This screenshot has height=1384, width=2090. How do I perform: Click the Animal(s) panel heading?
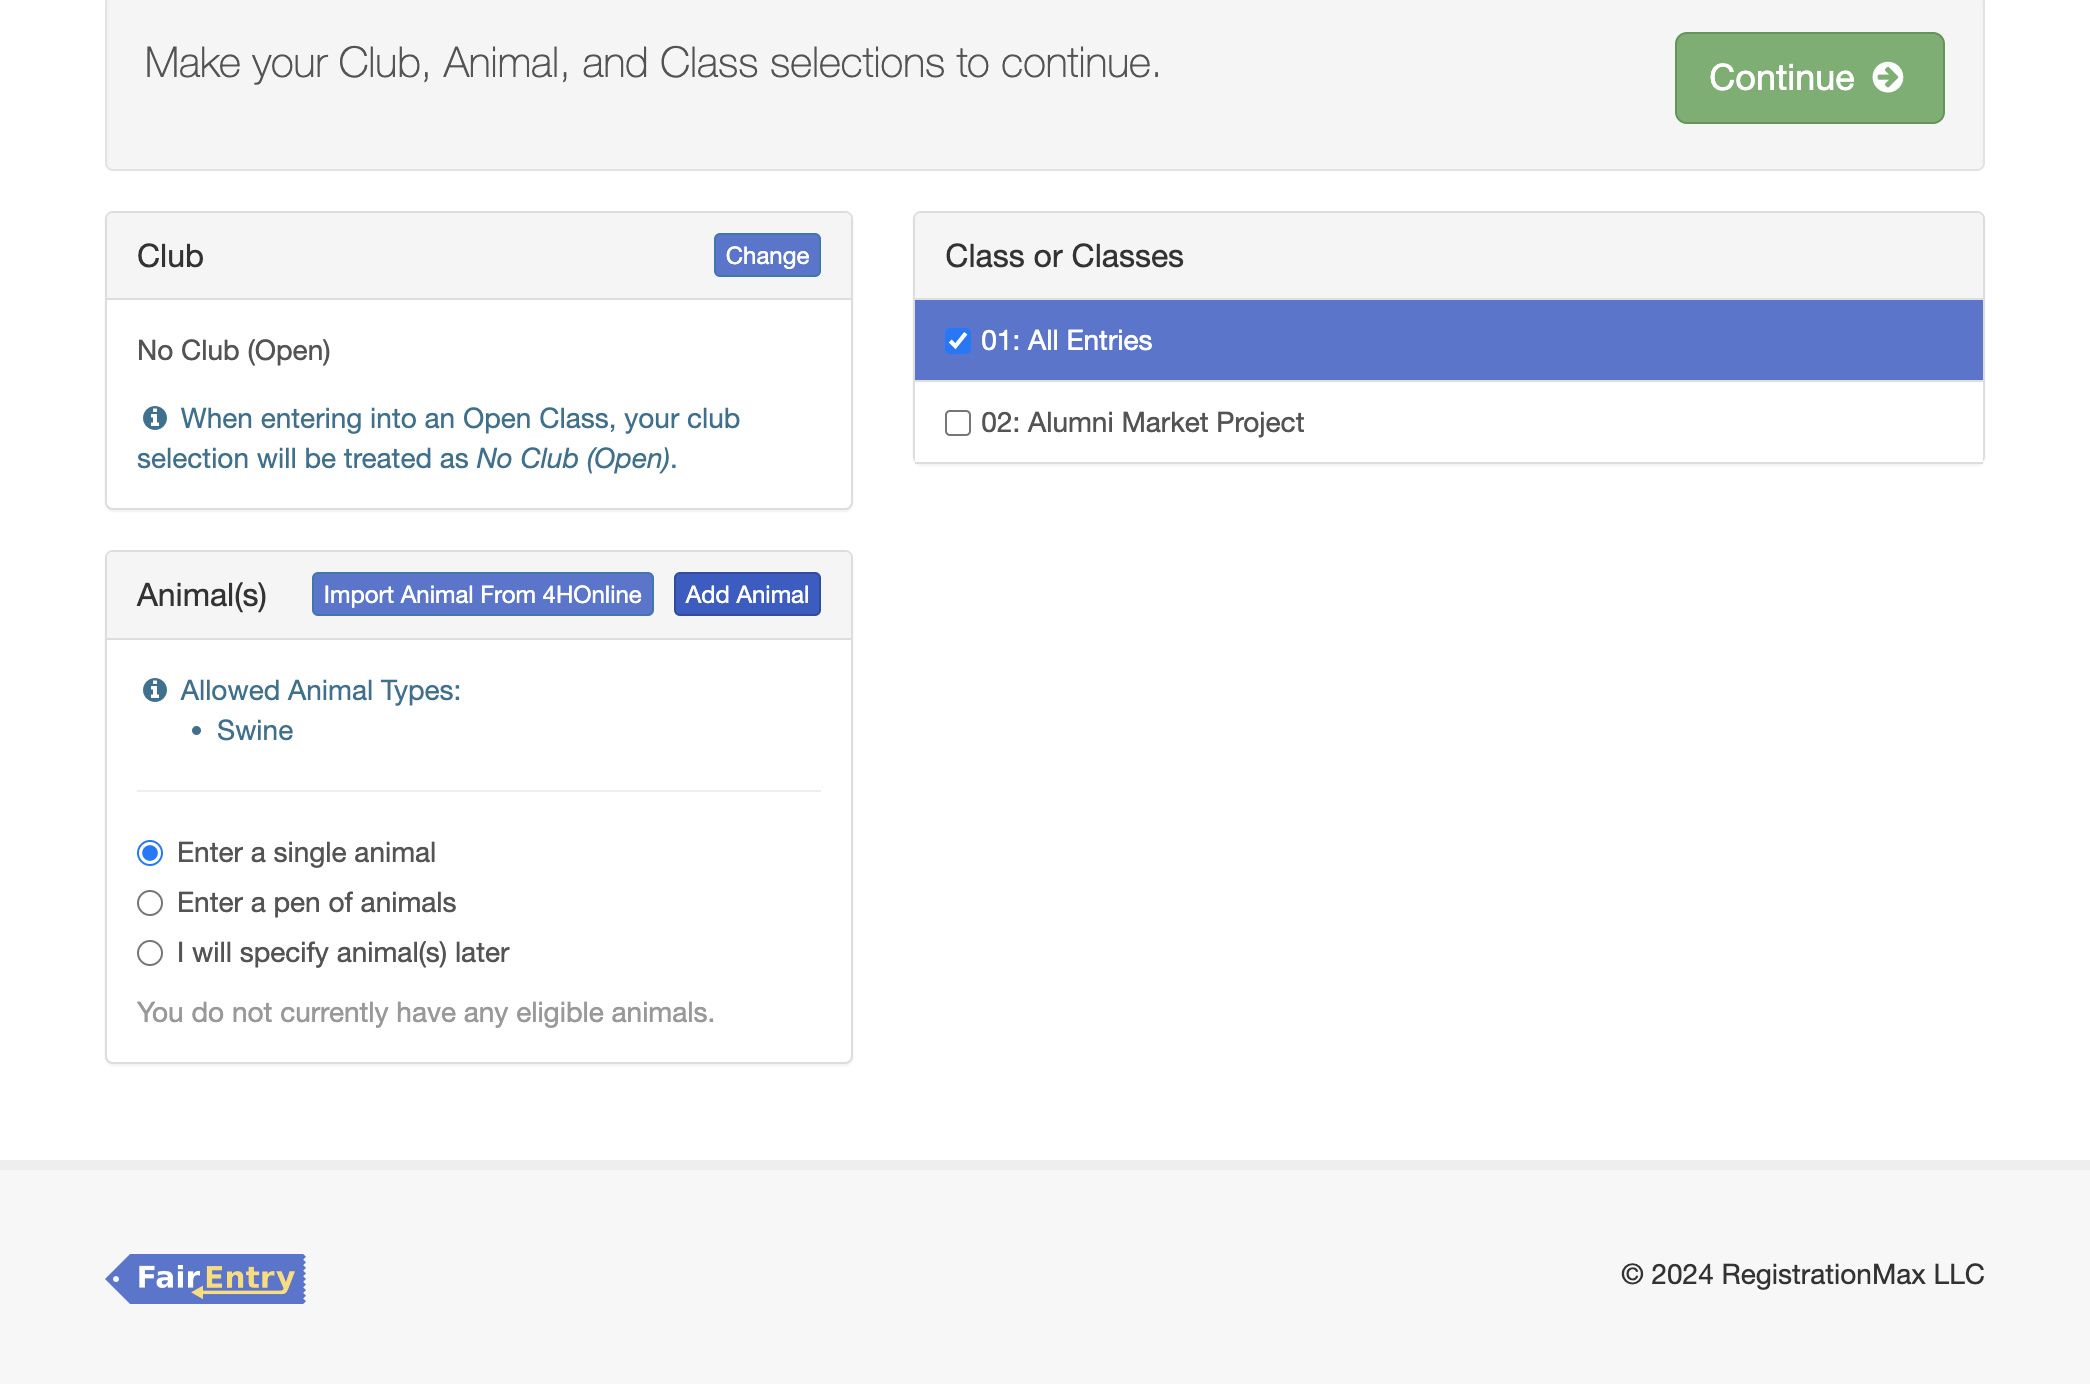point(202,595)
